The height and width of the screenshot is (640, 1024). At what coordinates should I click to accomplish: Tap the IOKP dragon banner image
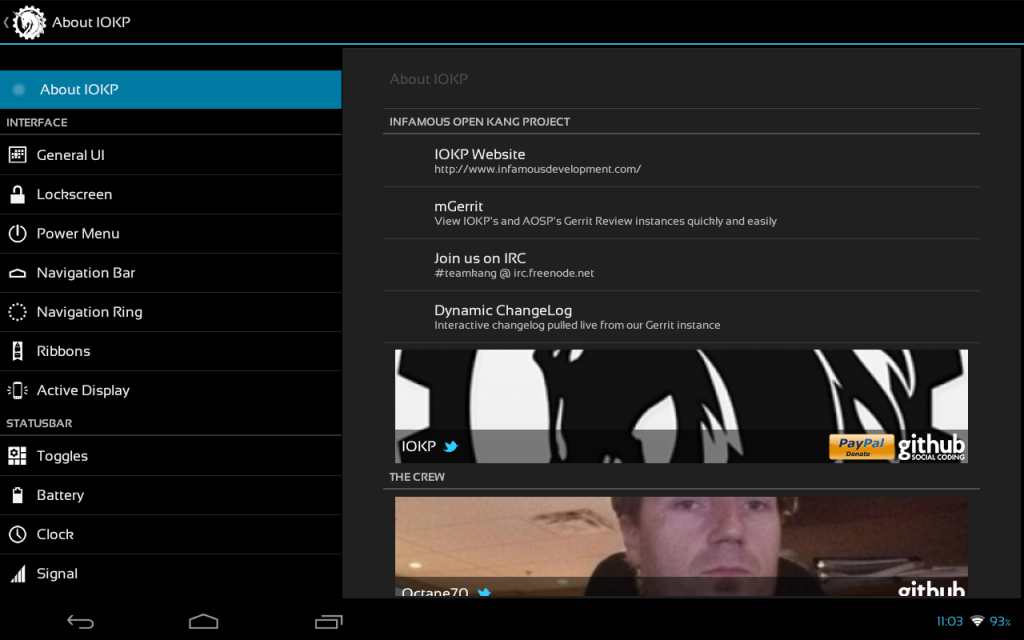tap(681, 406)
